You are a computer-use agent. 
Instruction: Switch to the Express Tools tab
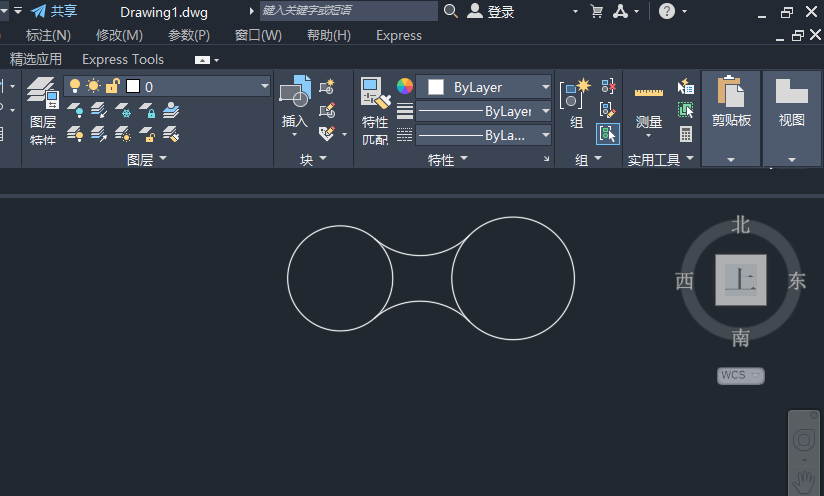[123, 59]
